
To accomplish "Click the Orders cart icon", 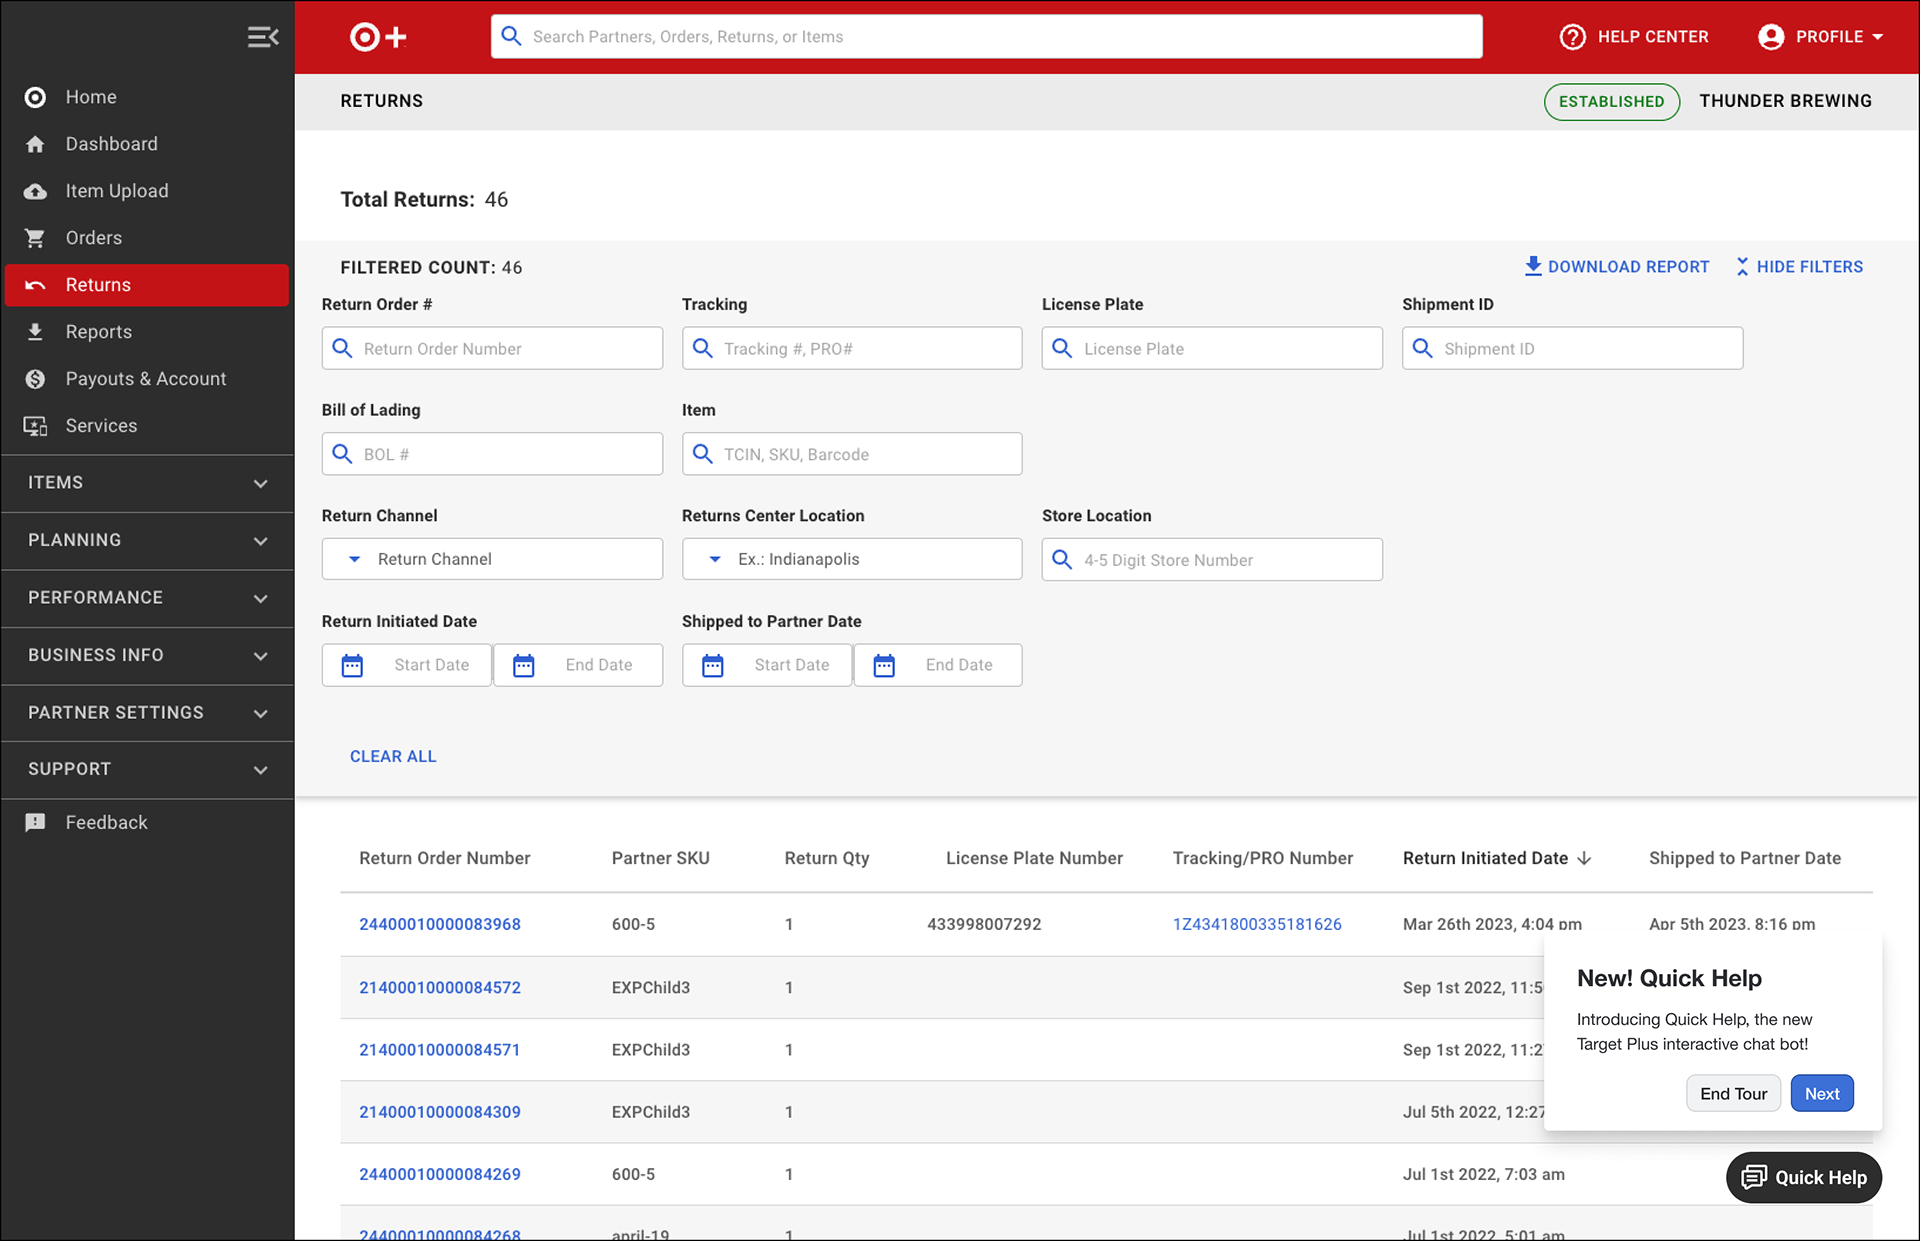I will pos(35,238).
